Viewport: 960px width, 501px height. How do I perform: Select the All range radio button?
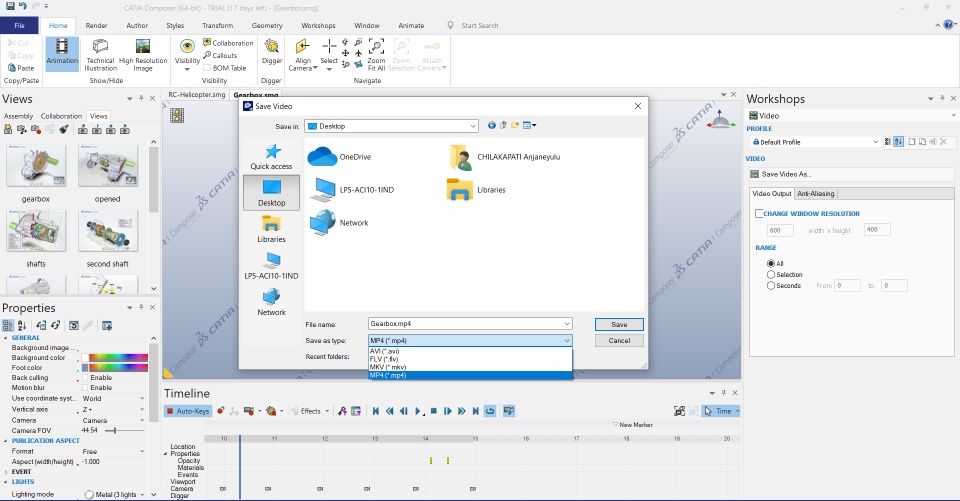771,263
